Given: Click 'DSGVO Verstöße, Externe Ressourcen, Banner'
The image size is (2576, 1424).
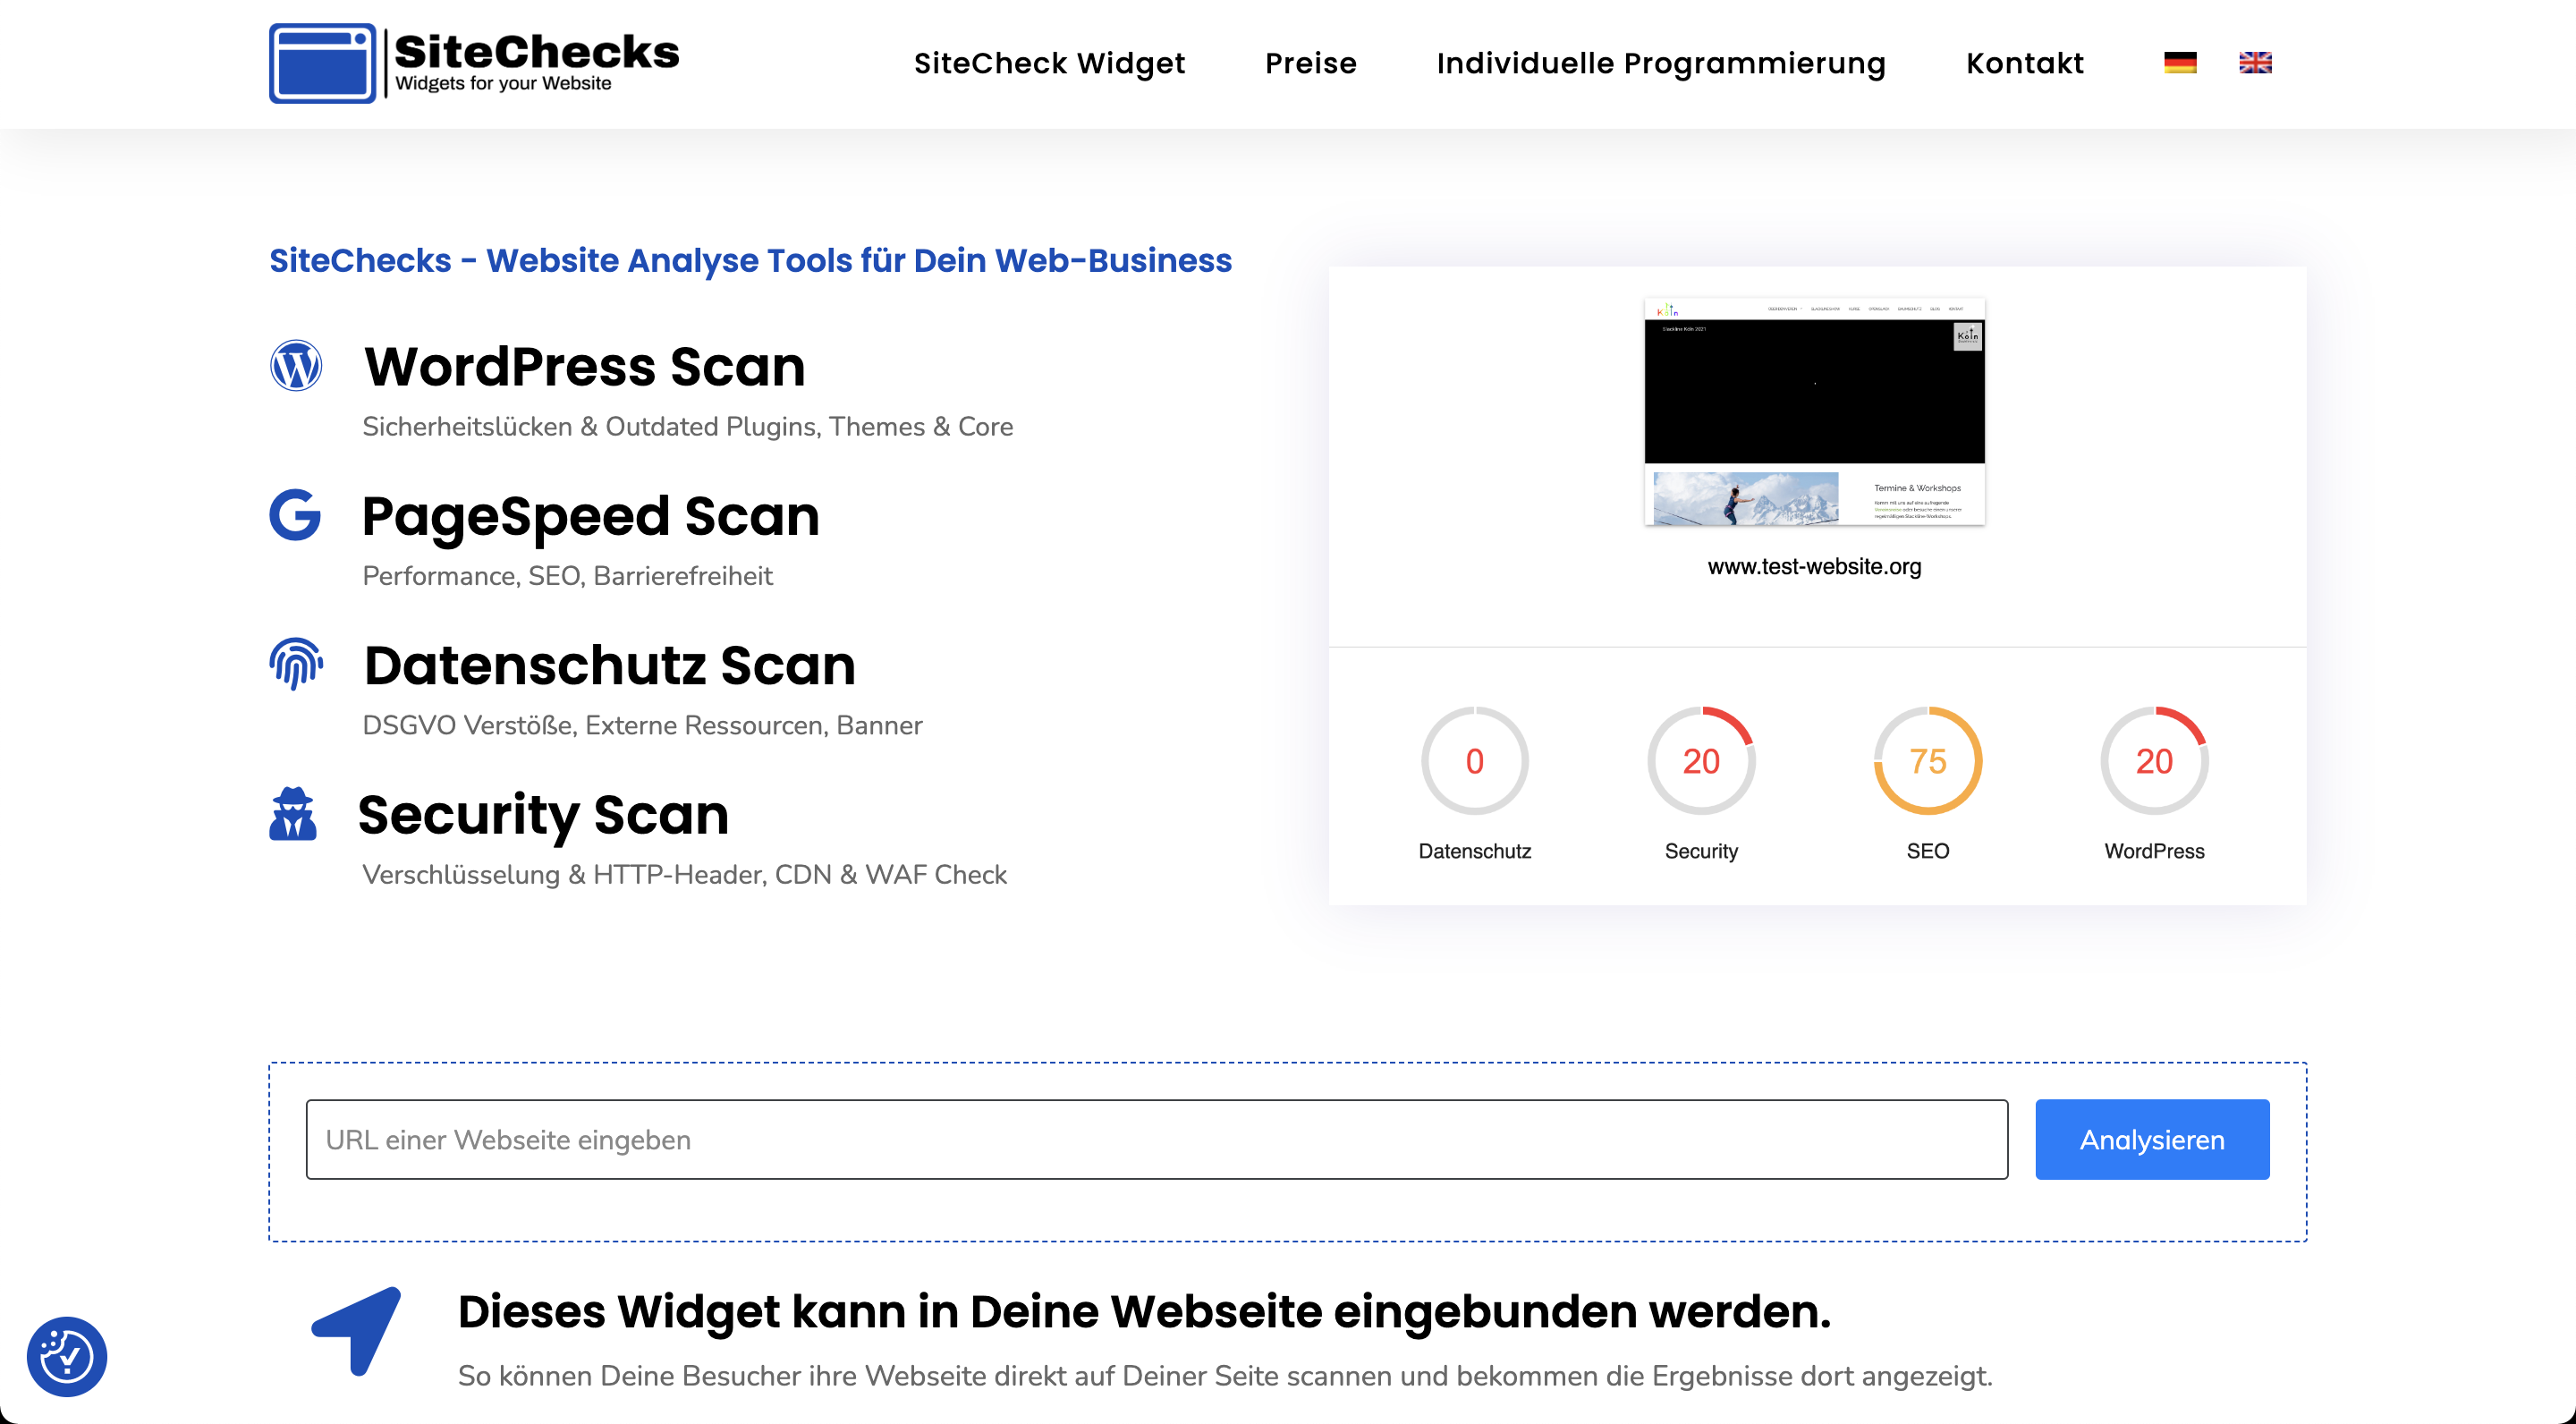Looking at the screenshot, I should (x=642, y=725).
